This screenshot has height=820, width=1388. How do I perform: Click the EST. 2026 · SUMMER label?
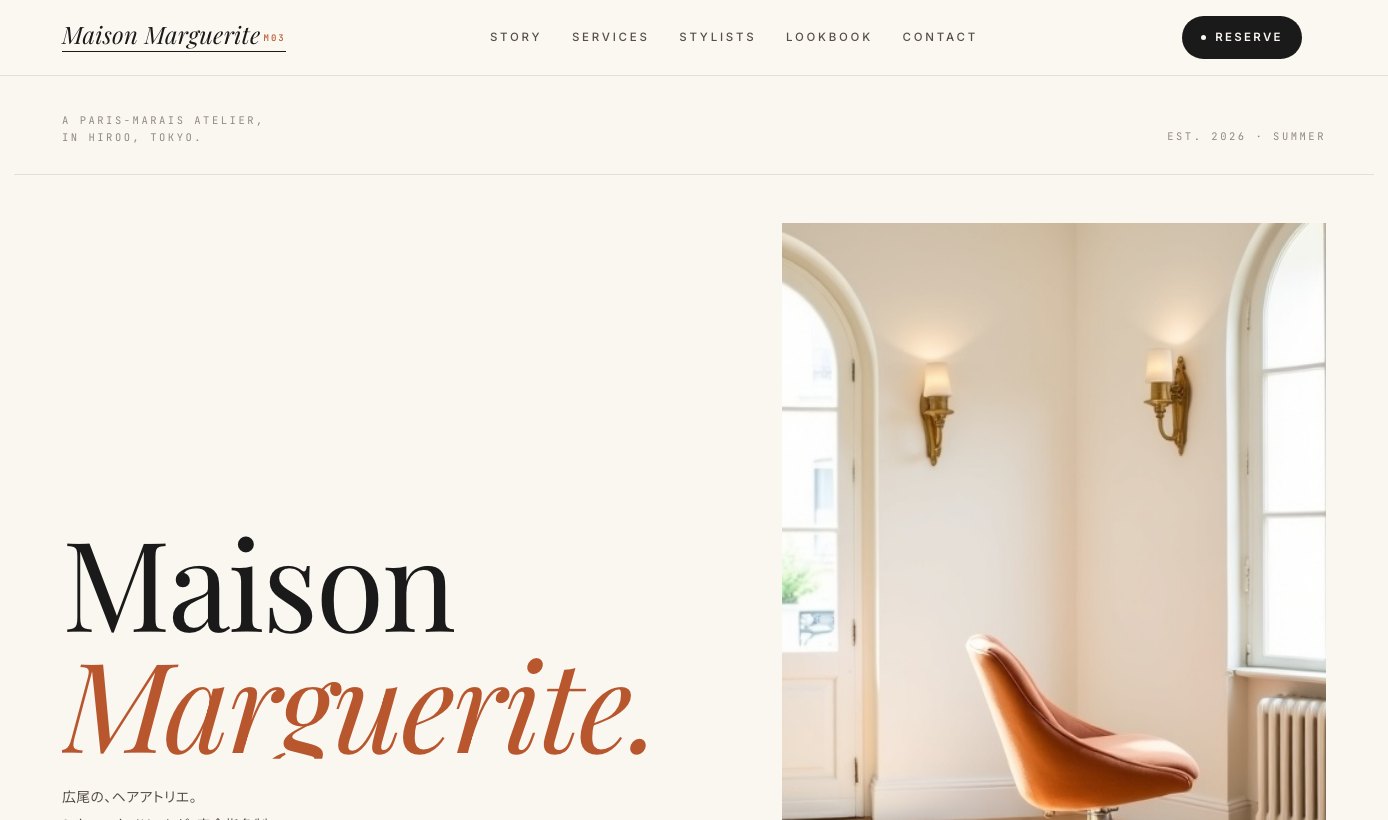1246,136
